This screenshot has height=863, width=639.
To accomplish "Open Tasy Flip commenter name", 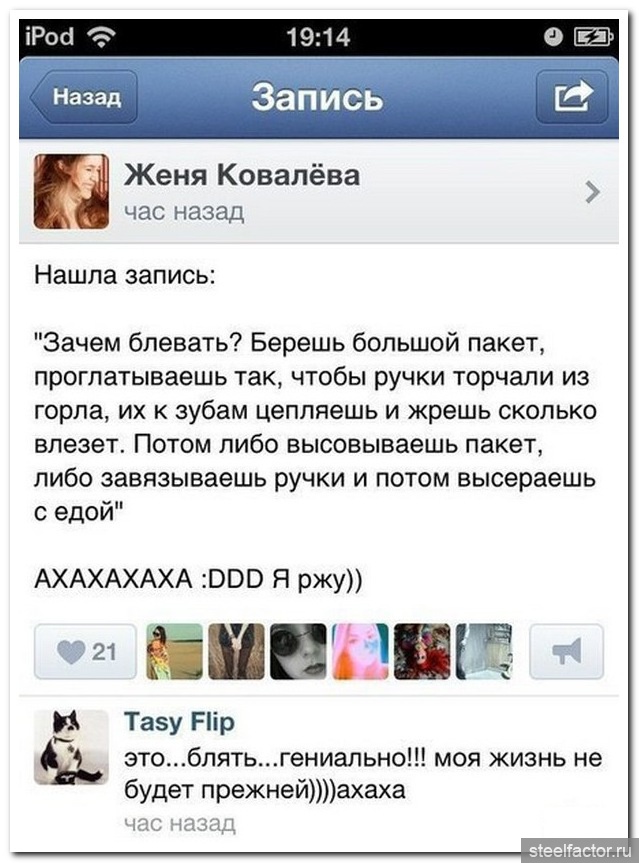I will pos(179,722).
